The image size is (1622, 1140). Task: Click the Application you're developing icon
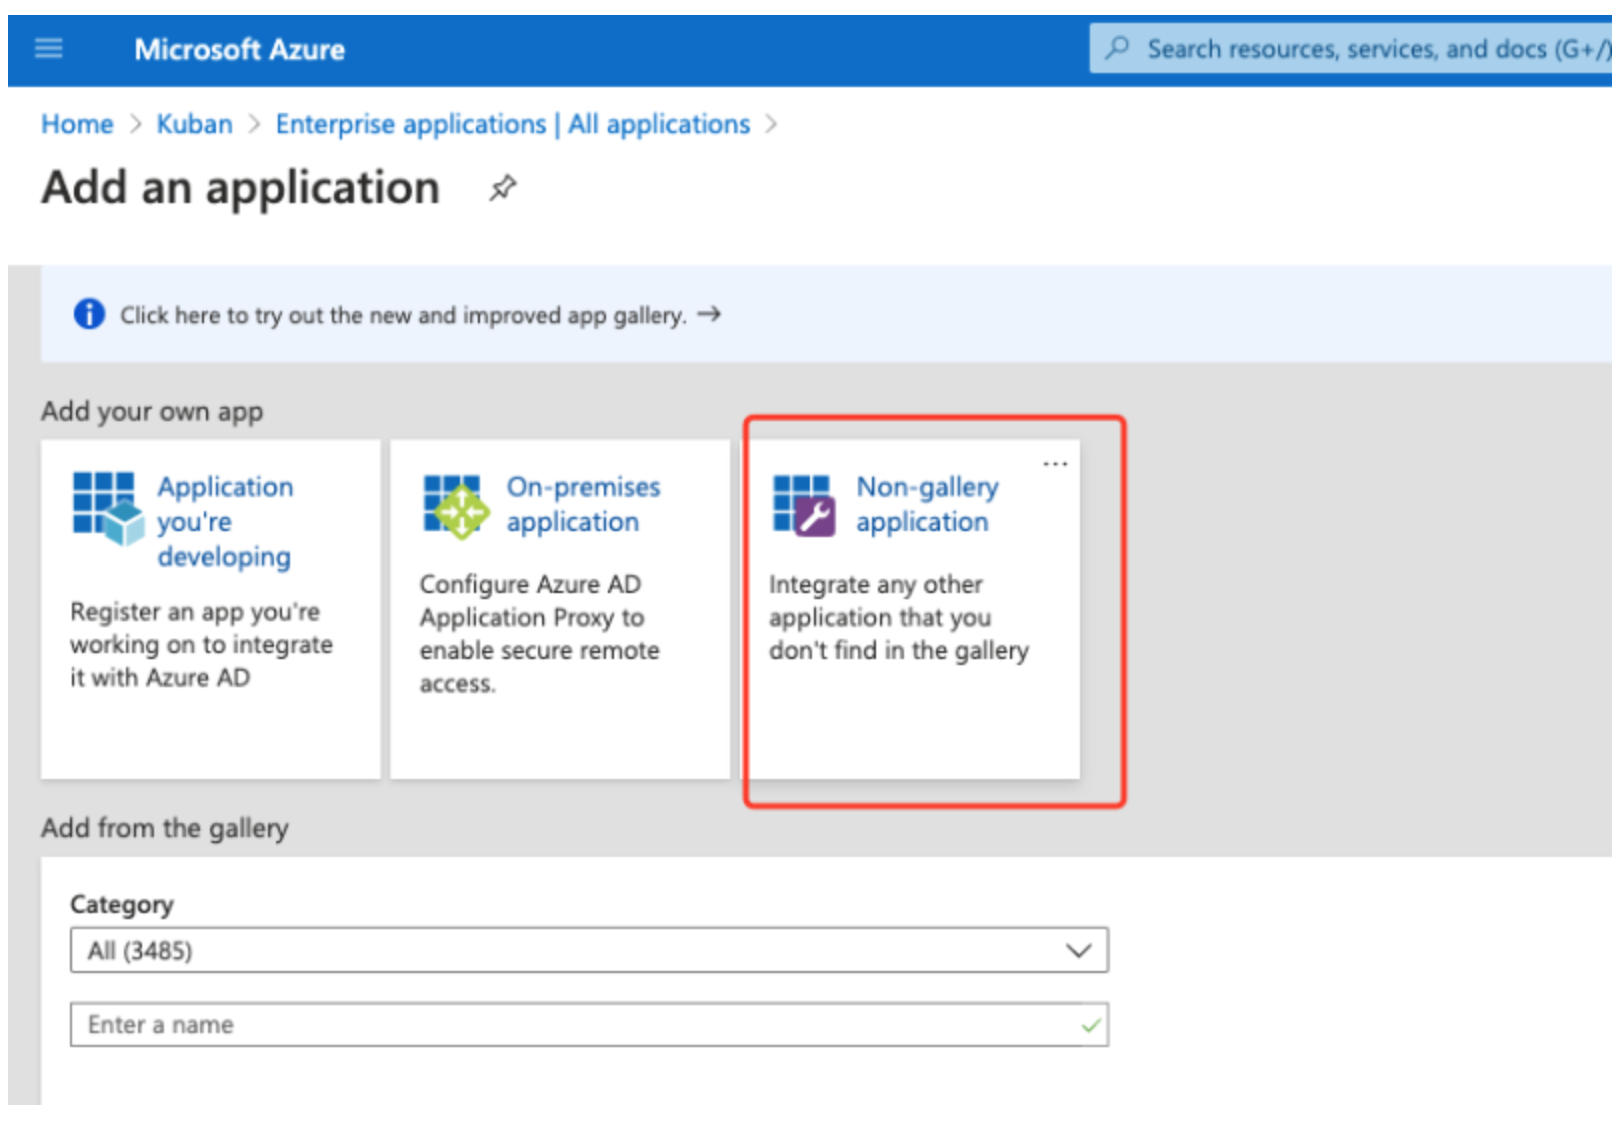(108, 508)
